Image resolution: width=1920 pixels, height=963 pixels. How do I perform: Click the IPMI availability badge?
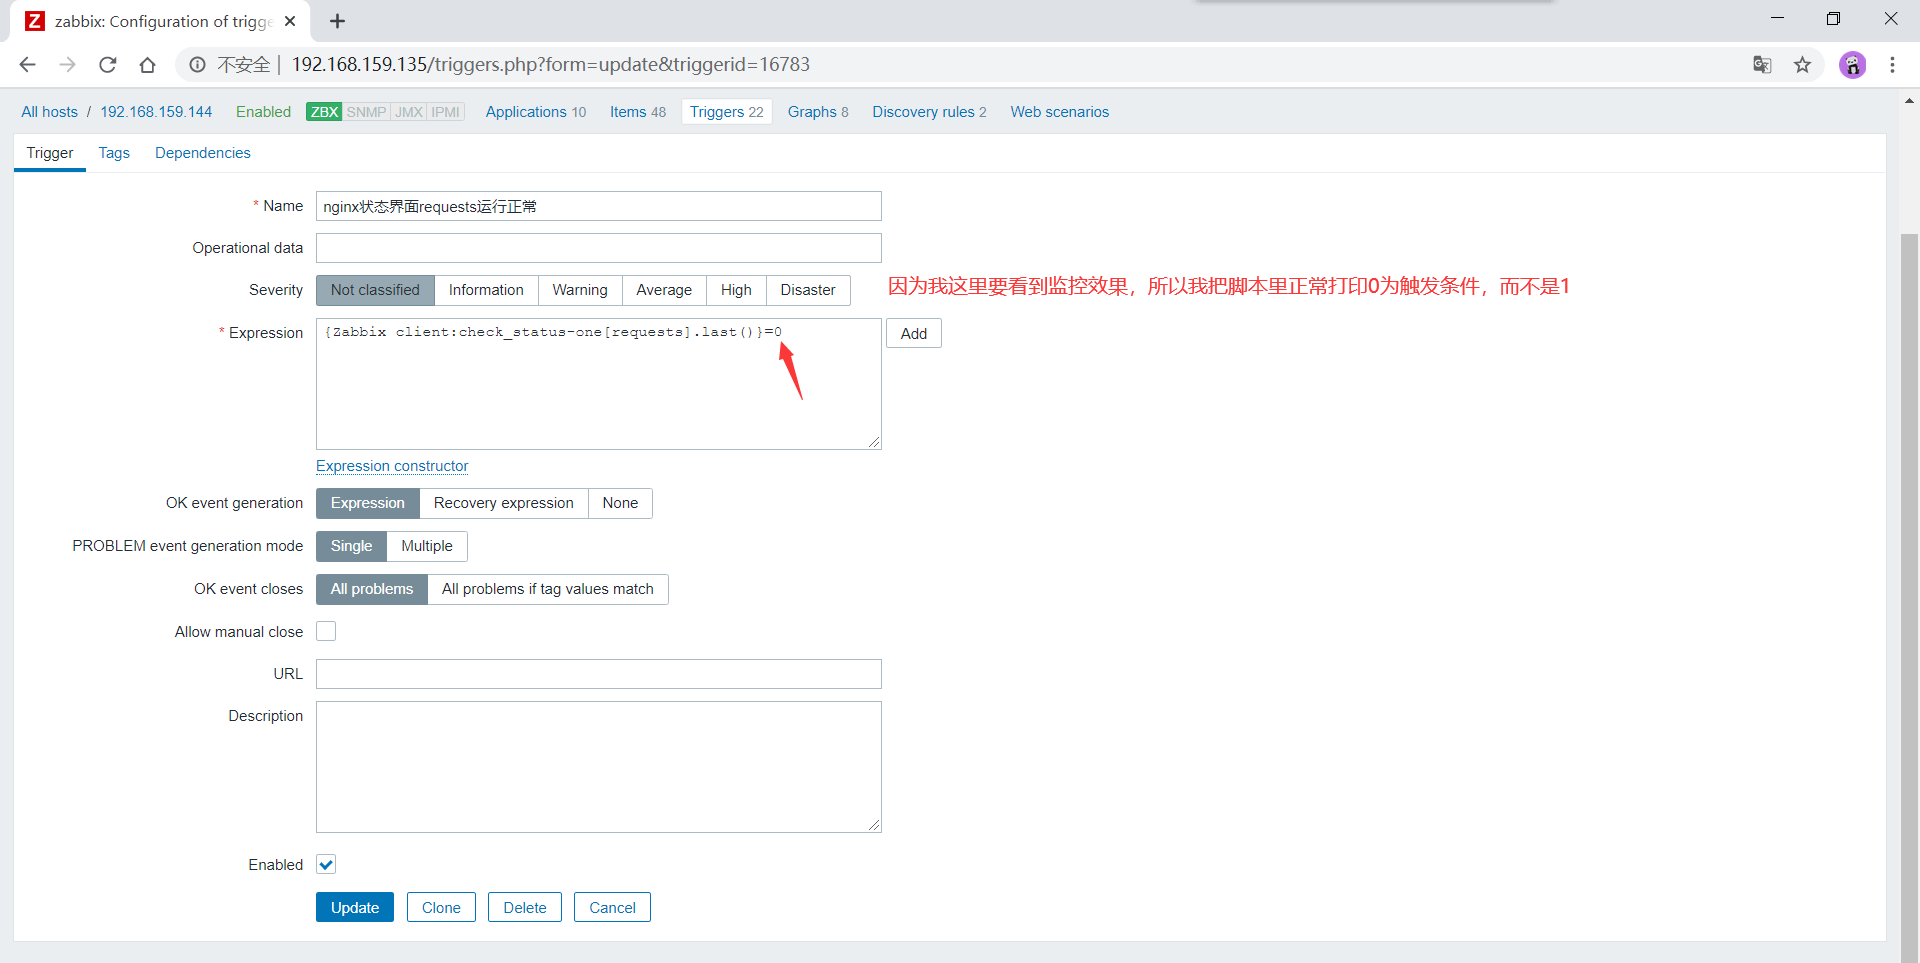point(446,112)
